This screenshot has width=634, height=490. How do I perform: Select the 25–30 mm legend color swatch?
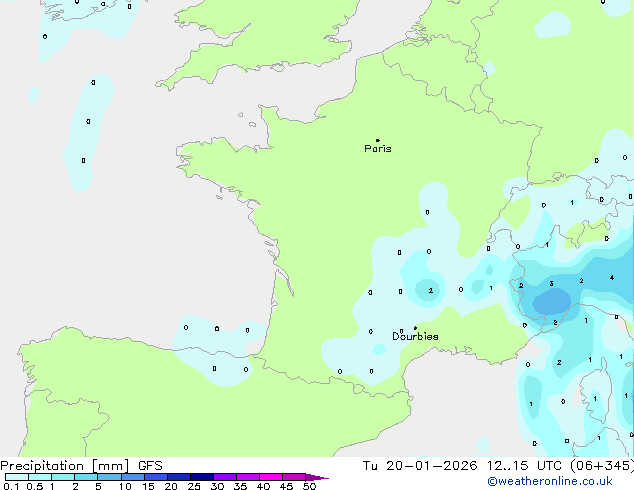(x=202, y=477)
